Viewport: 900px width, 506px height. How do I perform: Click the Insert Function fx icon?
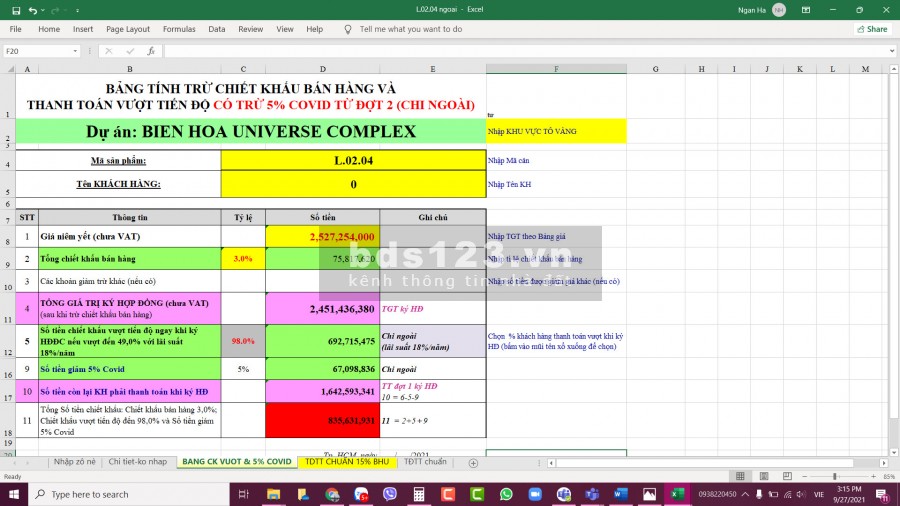(x=151, y=51)
